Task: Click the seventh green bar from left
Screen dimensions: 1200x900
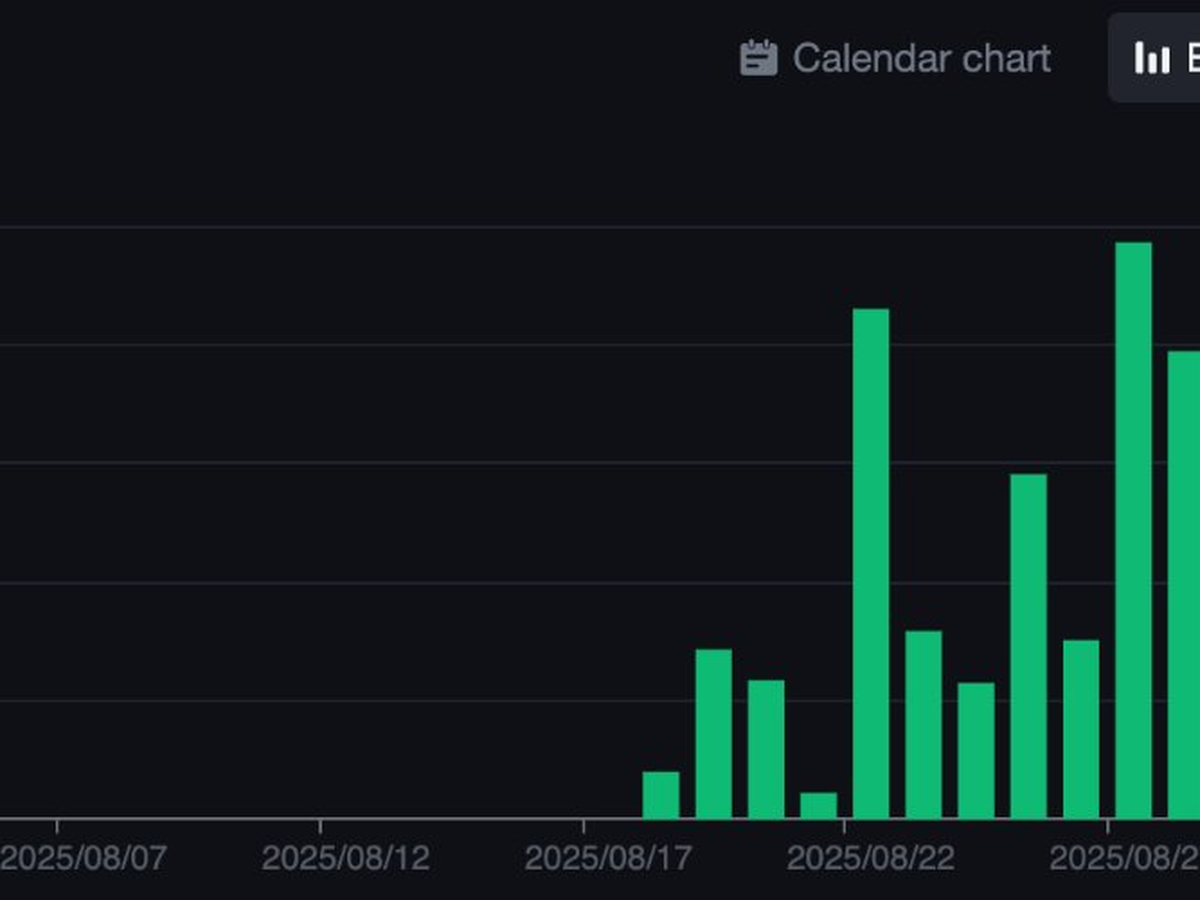Action: pos(976,750)
